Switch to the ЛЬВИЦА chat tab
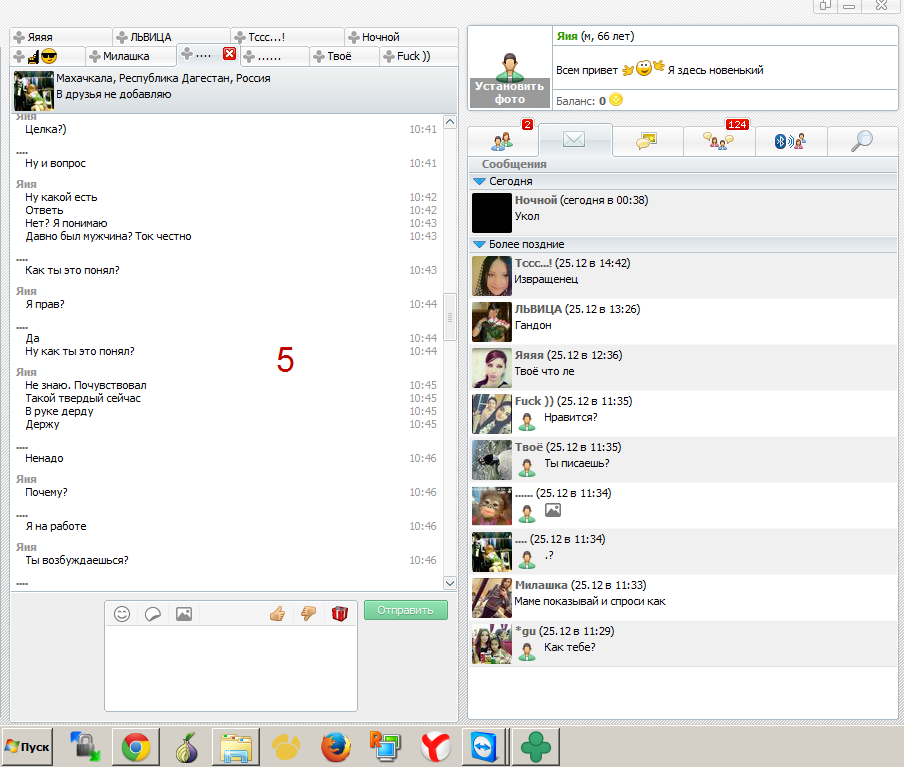 tap(171, 37)
